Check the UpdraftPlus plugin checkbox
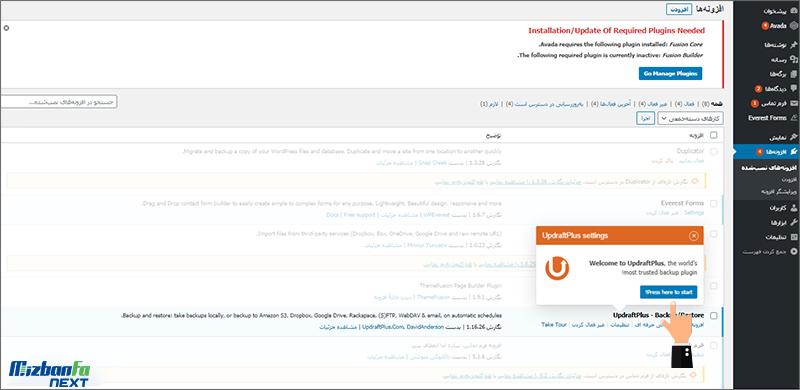The image size is (800, 390). tap(713, 315)
